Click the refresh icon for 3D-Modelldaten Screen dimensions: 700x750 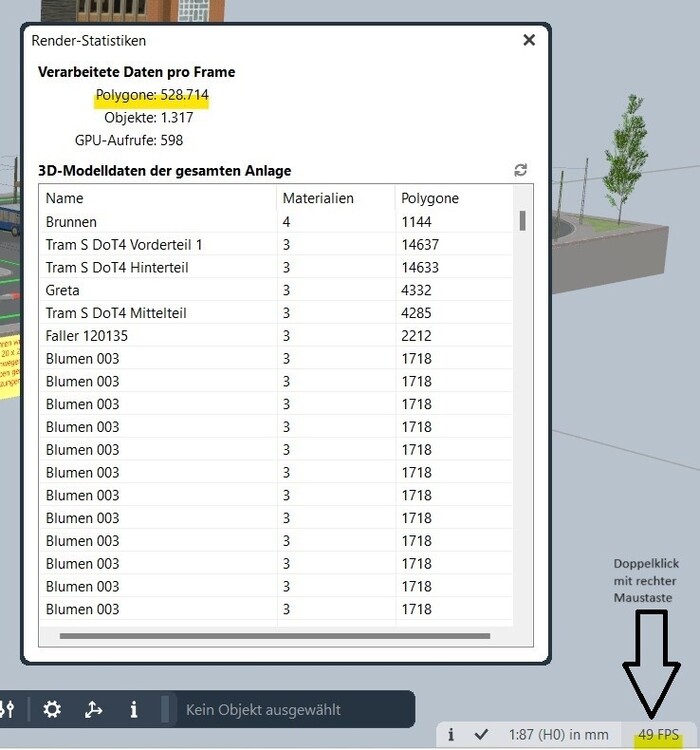coord(521,170)
